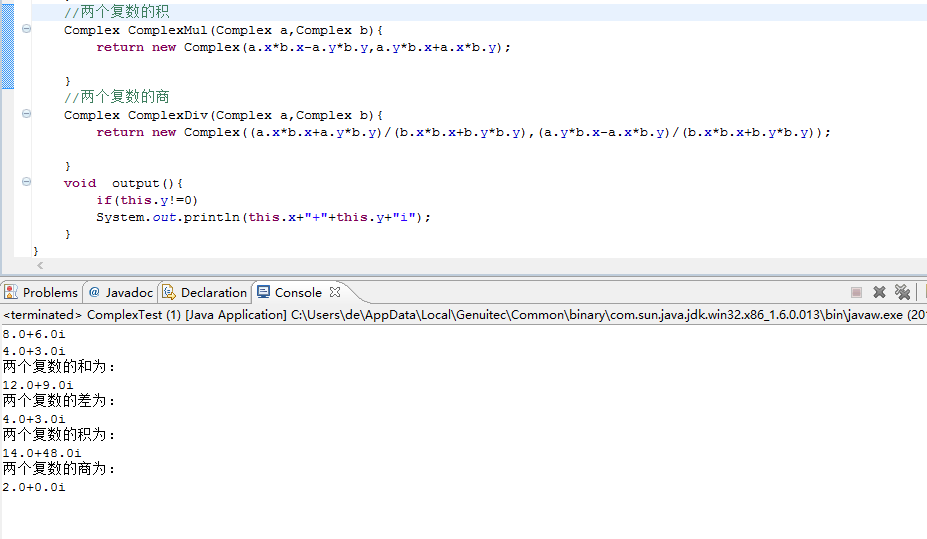
Task: Click the Terminate square icon in Console toolbar
Action: point(856,292)
